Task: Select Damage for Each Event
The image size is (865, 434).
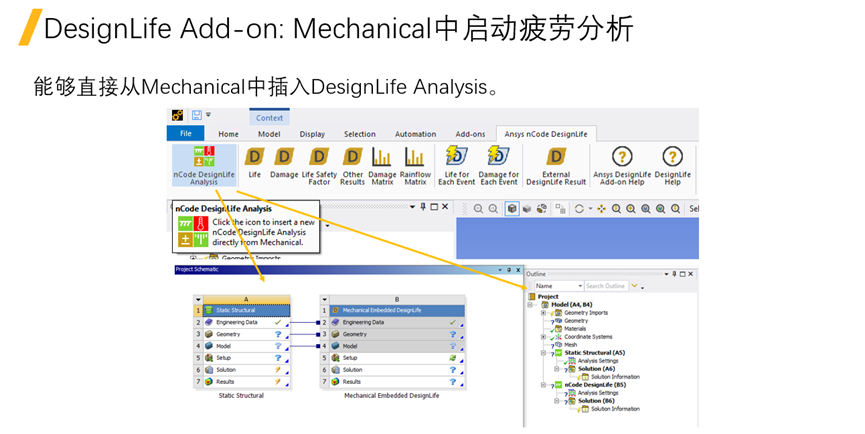Action: (499, 165)
